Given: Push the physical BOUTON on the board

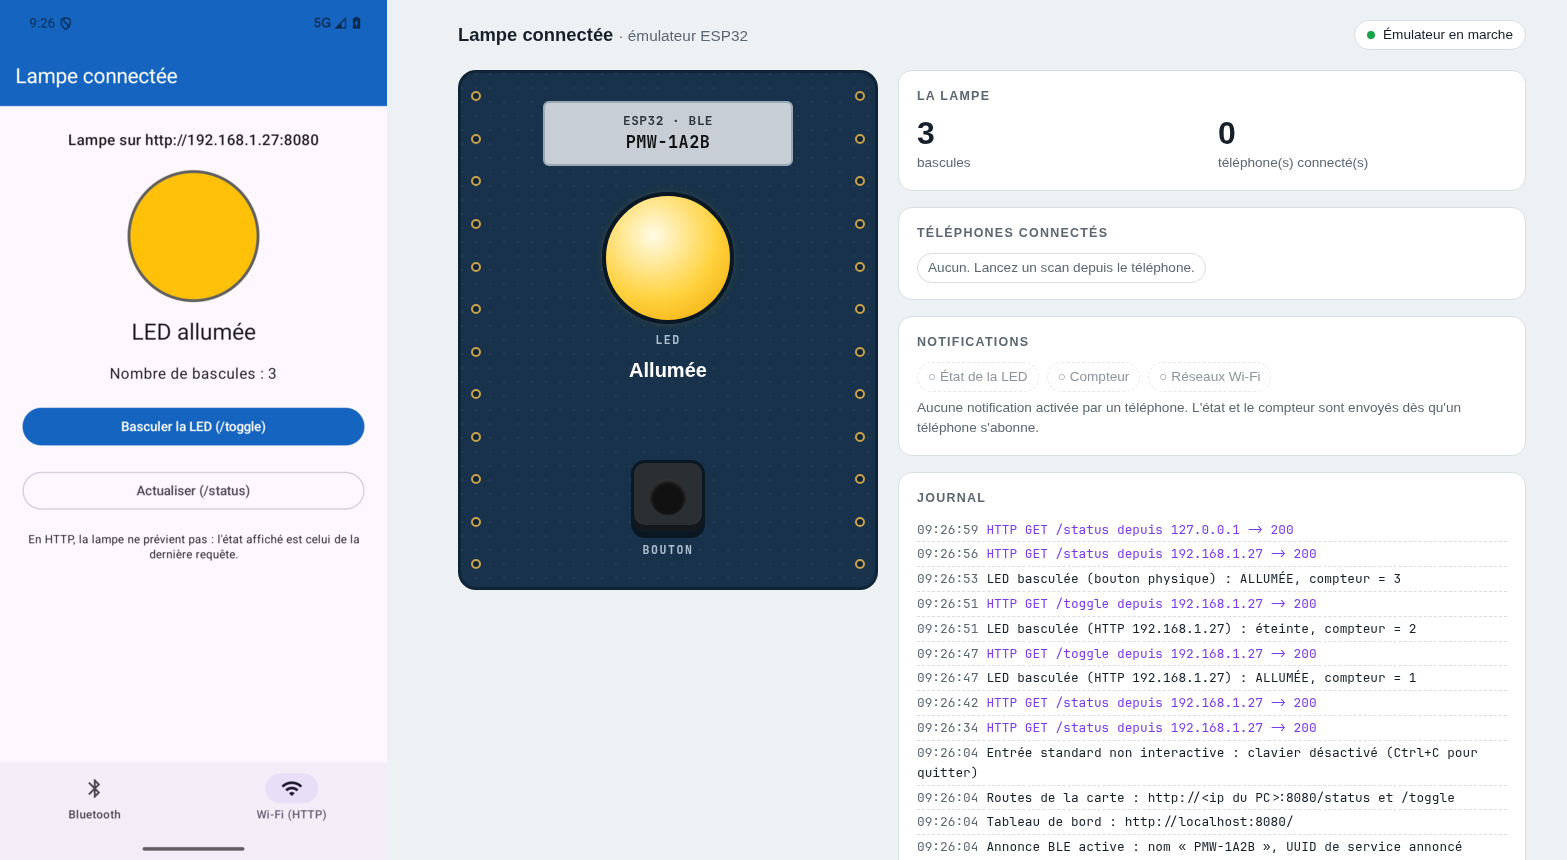Looking at the screenshot, I should tap(668, 498).
